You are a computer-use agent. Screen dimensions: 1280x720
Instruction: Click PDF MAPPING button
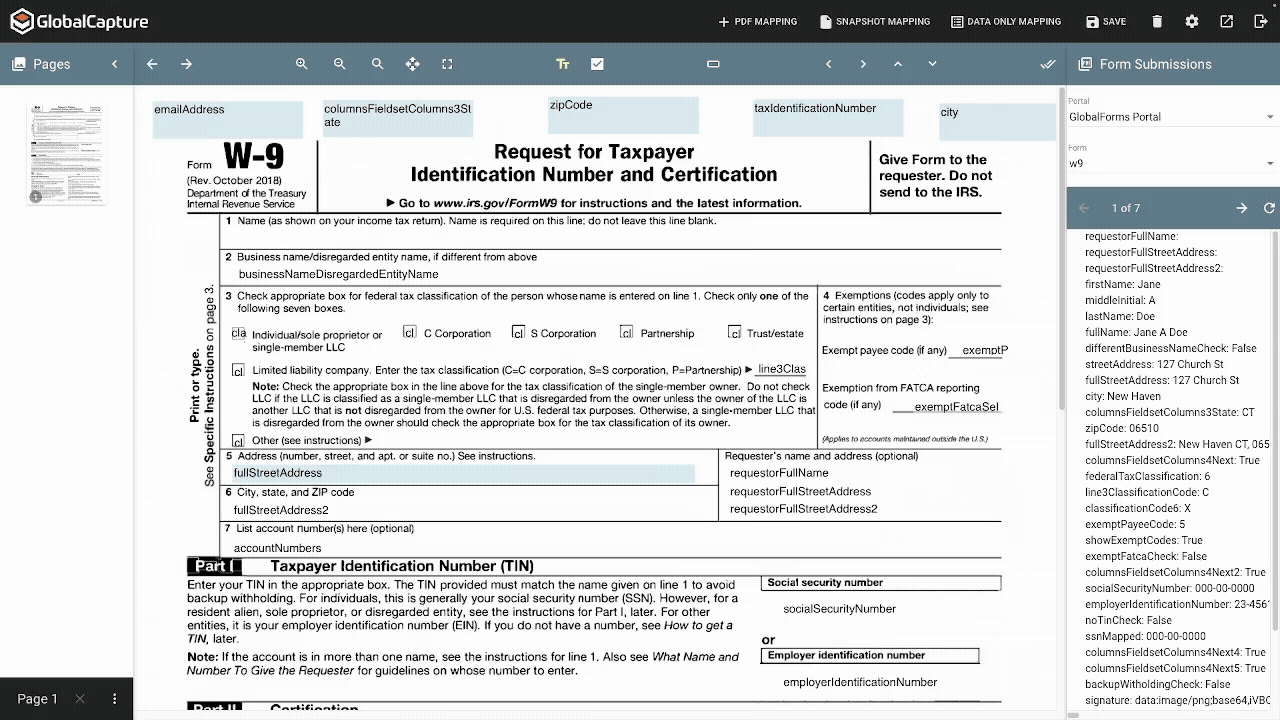pos(758,21)
